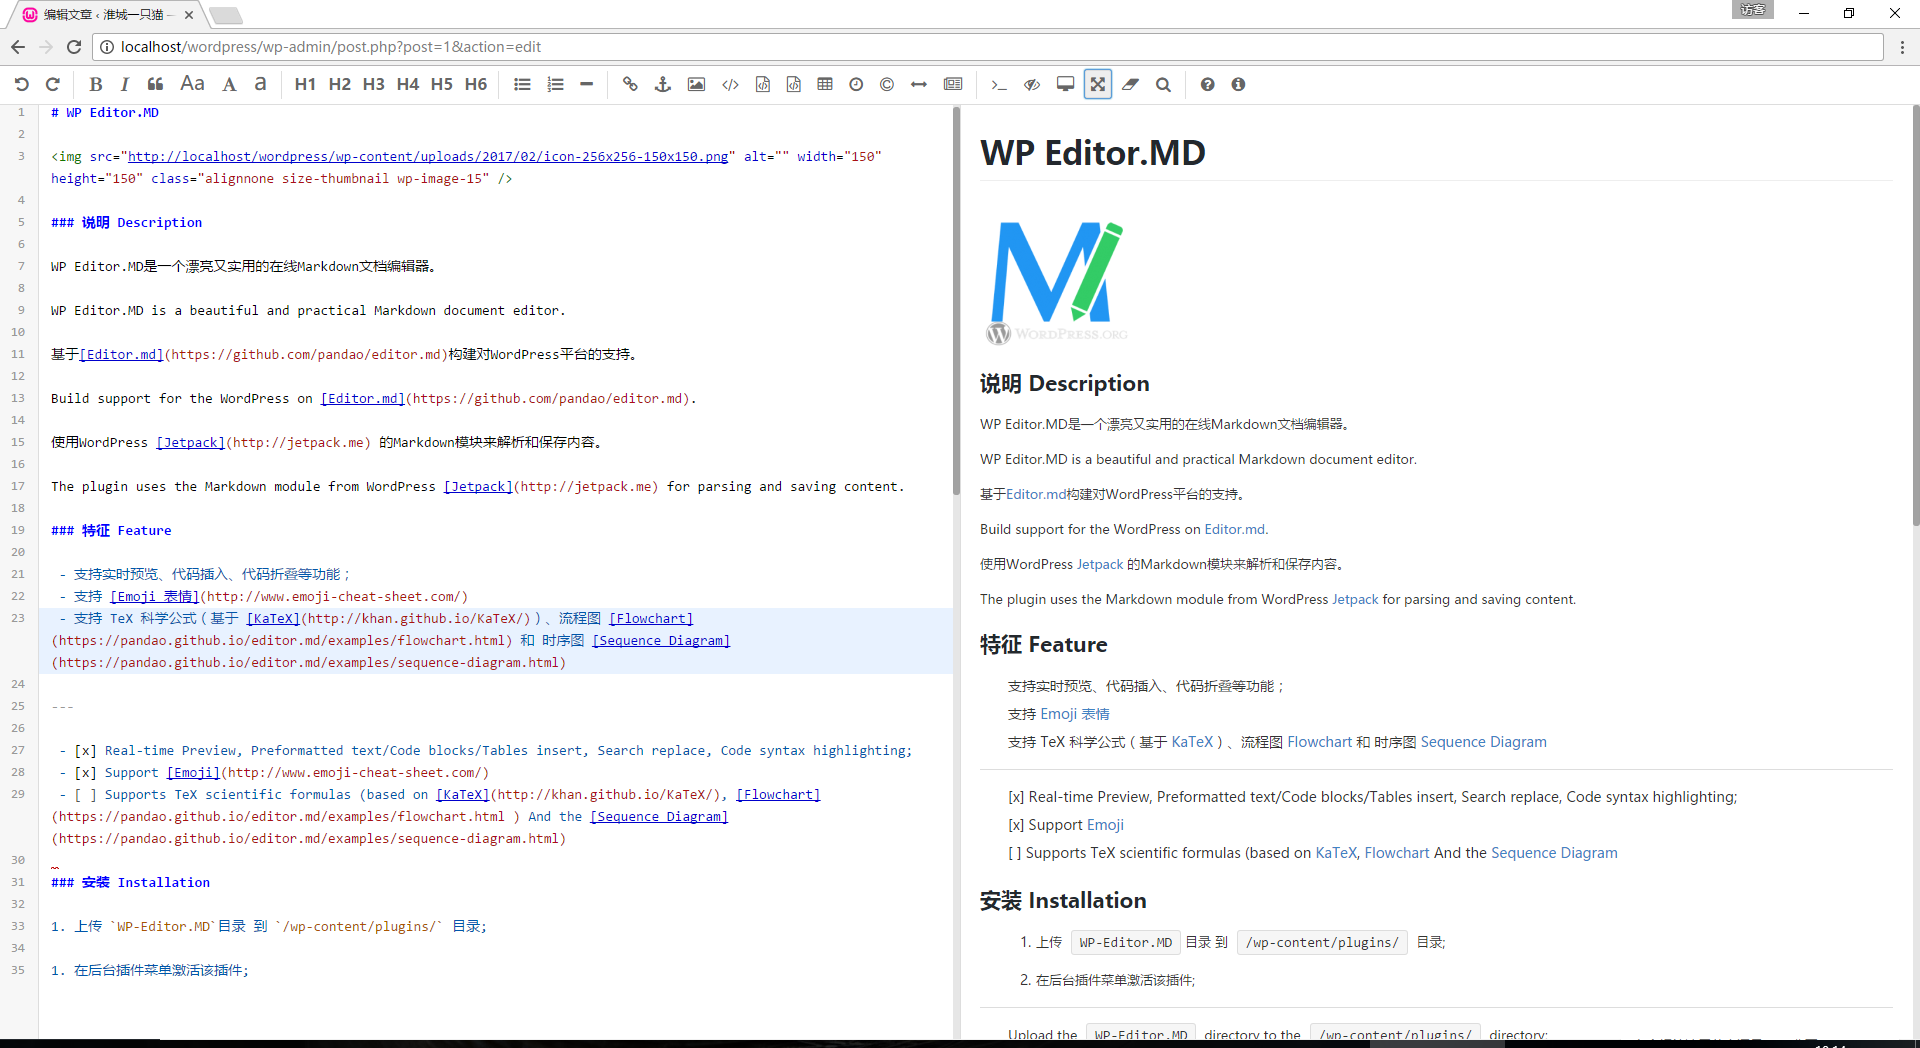Click the editor pane vertical scrollbar

[956, 300]
